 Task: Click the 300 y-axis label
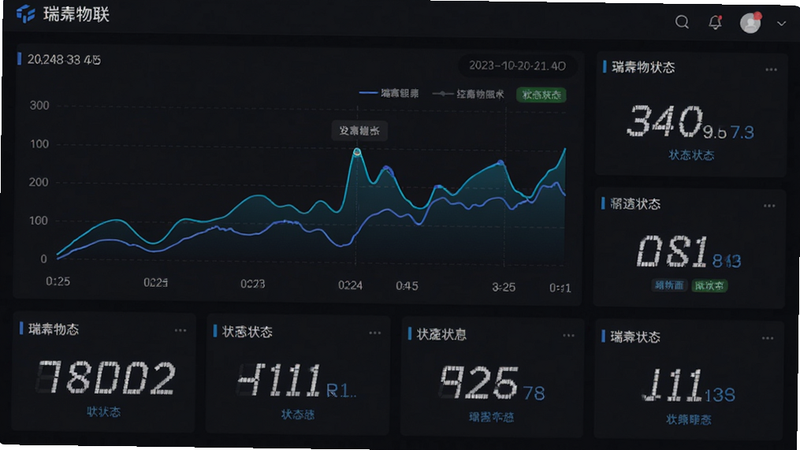39,106
